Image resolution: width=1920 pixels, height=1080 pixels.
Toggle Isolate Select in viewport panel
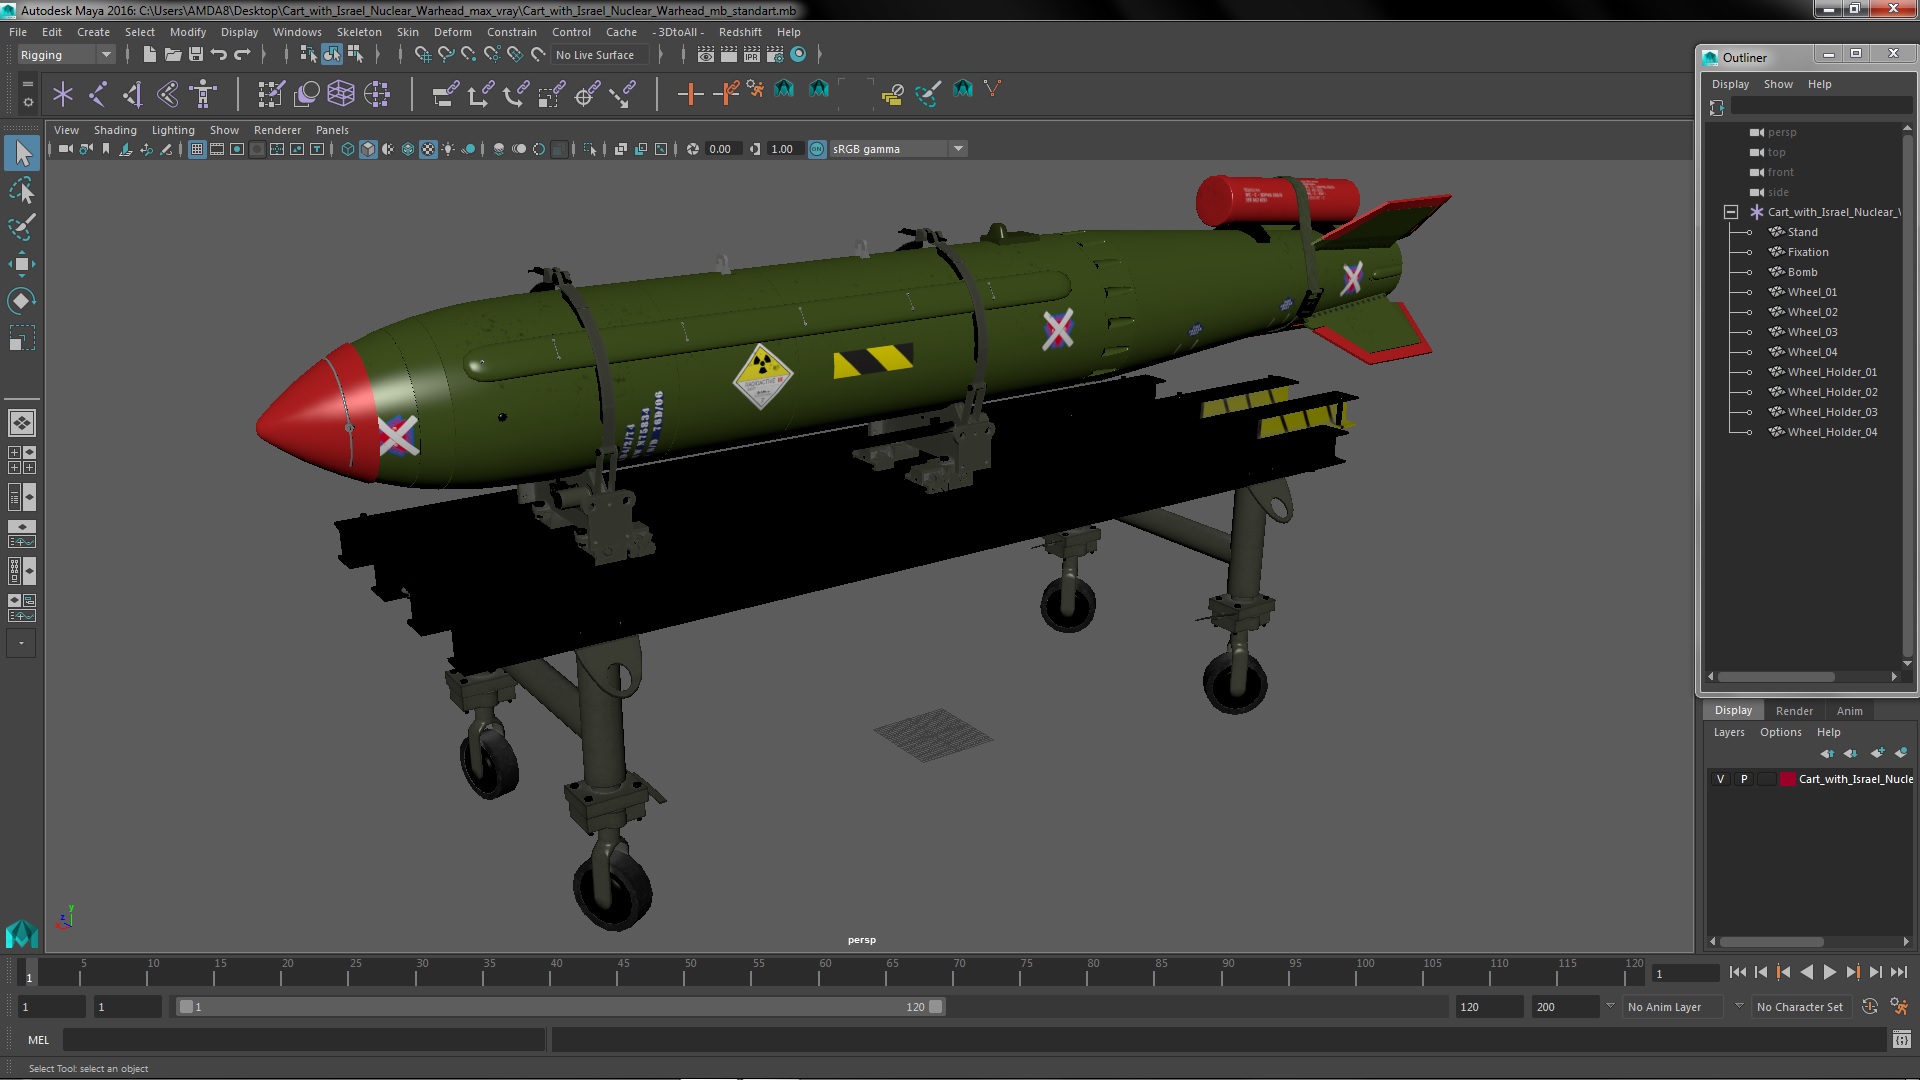click(590, 149)
